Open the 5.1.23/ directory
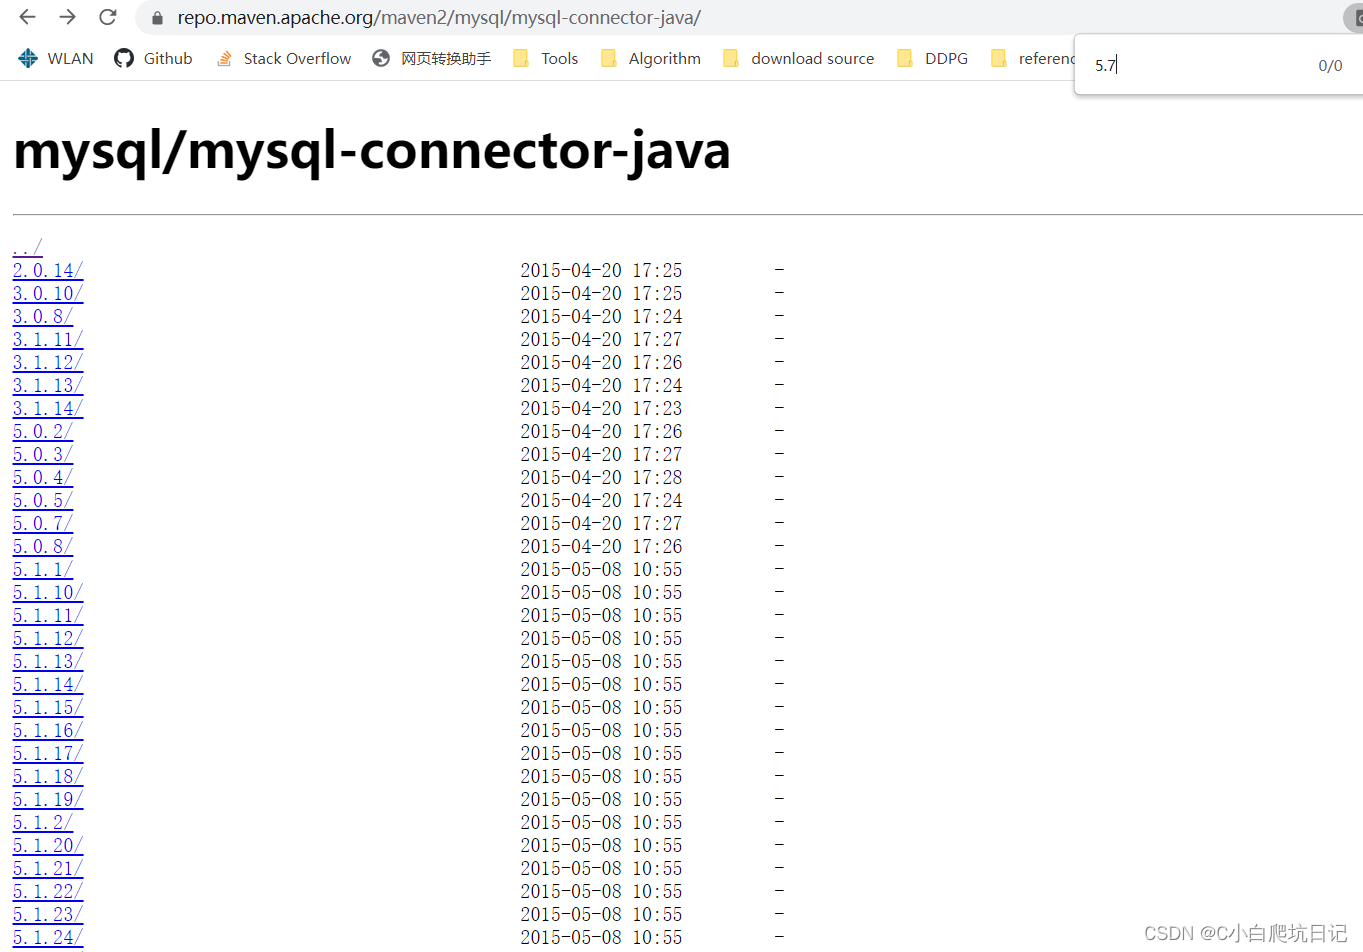Viewport: 1363px width, 952px height. click(x=48, y=914)
